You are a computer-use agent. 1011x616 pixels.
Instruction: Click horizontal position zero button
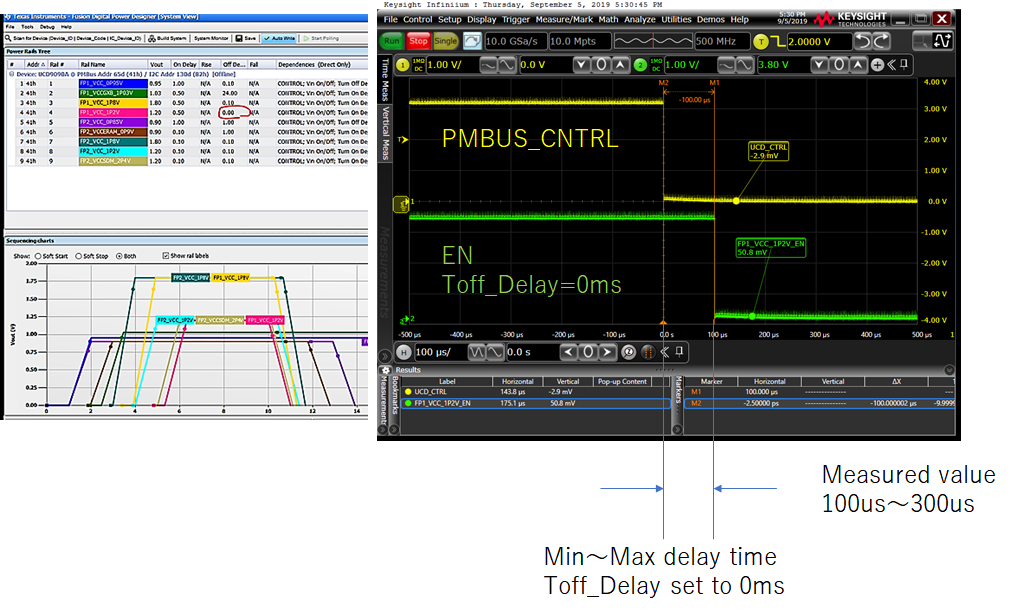(x=588, y=352)
